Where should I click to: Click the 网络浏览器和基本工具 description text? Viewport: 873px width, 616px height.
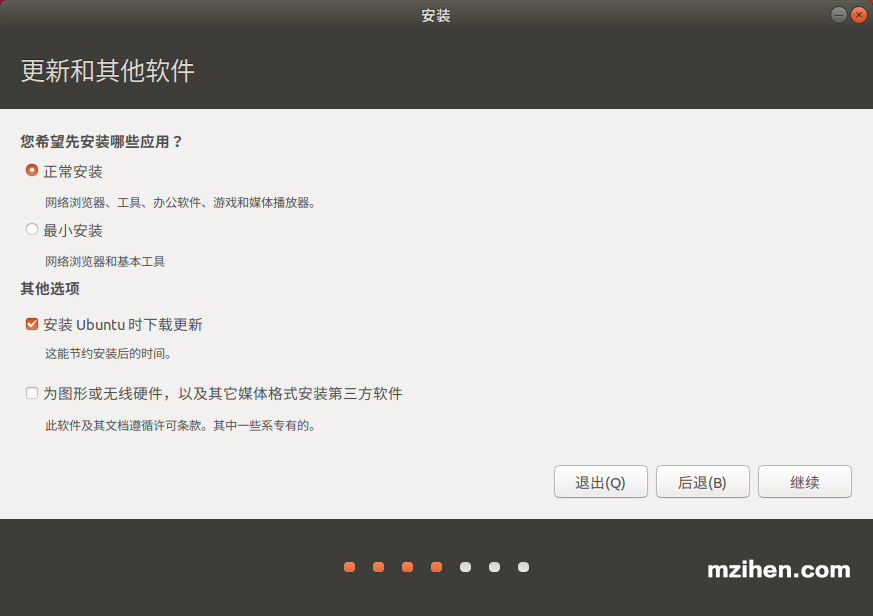105,261
